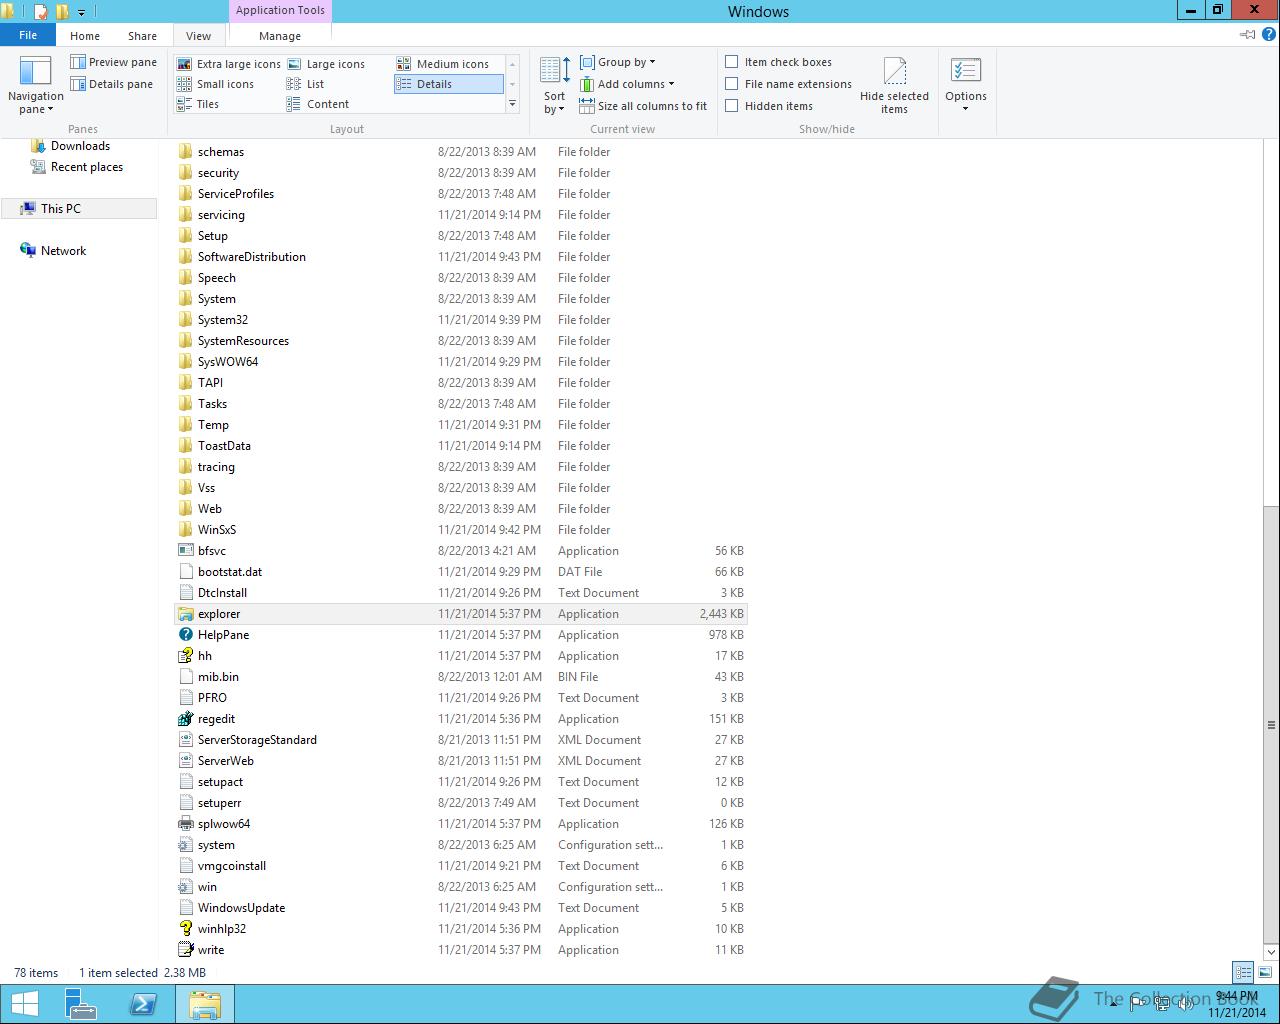Switch to Tiles layout
This screenshot has height=1024, width=1280.
coord(198,104)
